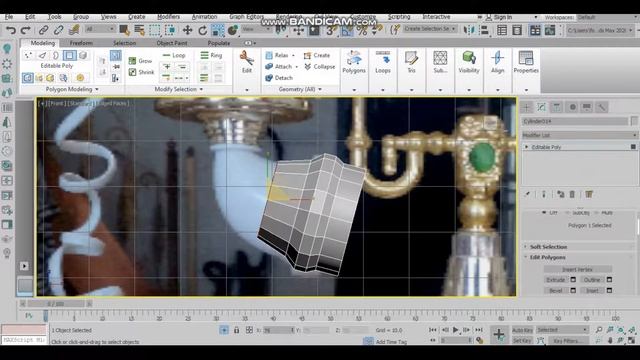The height and width of the screenshot is (360, 640).
Task: Activate the Select and Scale tool
Action: [218, 30]
